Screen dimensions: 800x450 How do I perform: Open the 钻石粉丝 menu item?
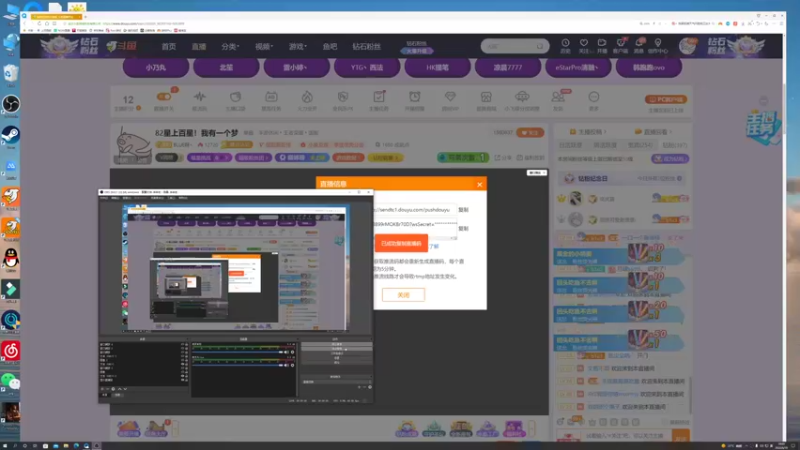point(366,46)
